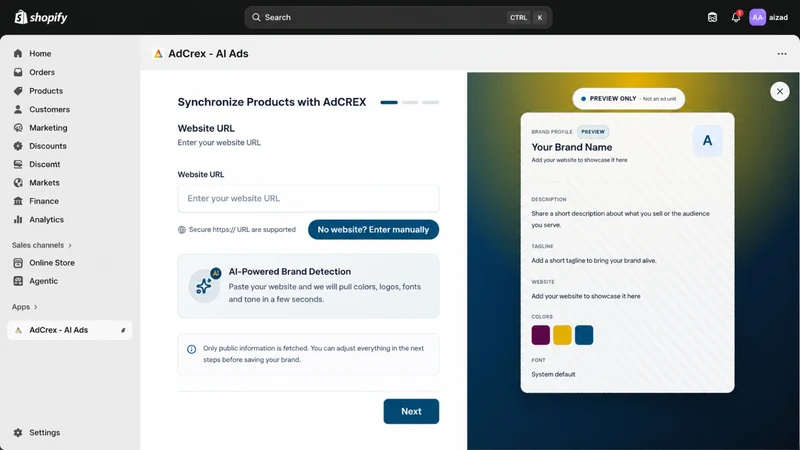Image resolution: width=800 pixels, height=450 pixels.
Task: Click the pin icon beside AdCrex app
Action: coord(123,331)
